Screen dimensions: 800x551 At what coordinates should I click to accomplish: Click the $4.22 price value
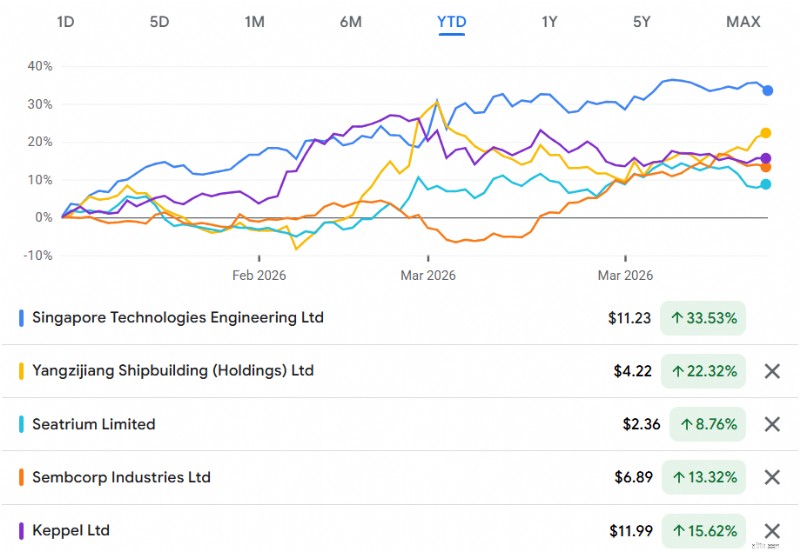[633, 371]
